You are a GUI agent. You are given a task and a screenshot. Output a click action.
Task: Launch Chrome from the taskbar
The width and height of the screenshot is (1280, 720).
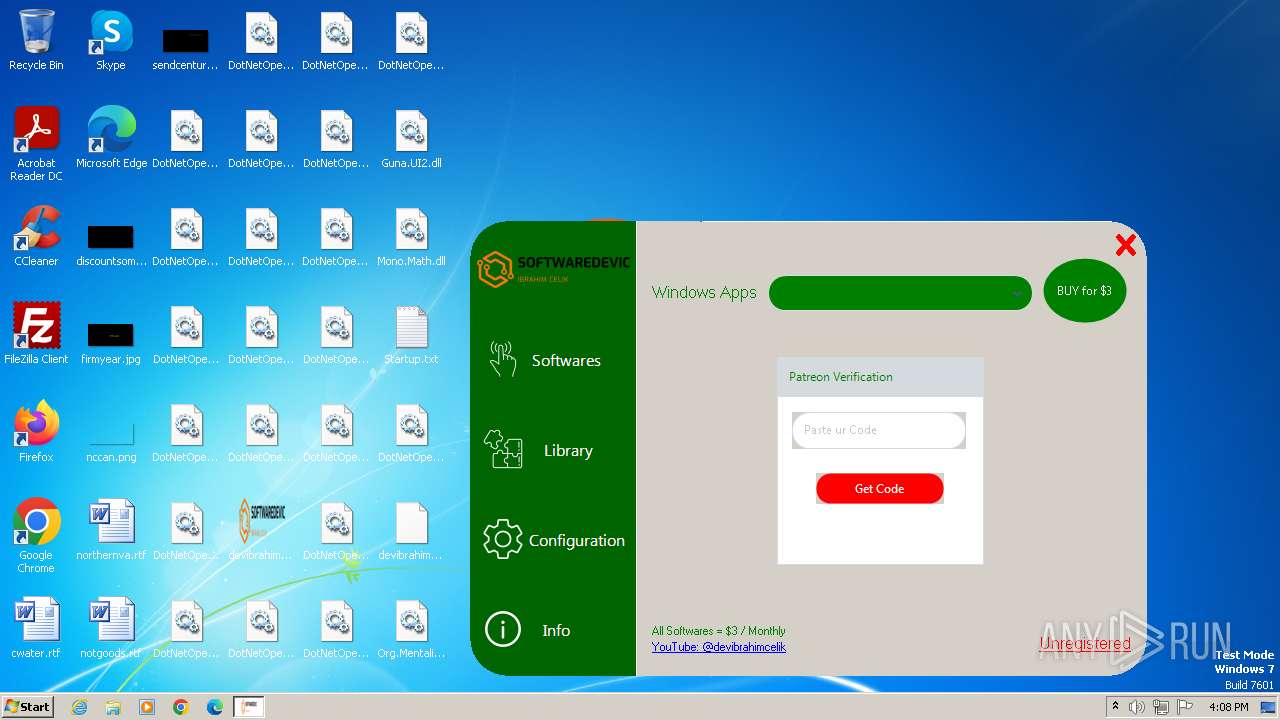pyautogui.click(x=181, y=707)
